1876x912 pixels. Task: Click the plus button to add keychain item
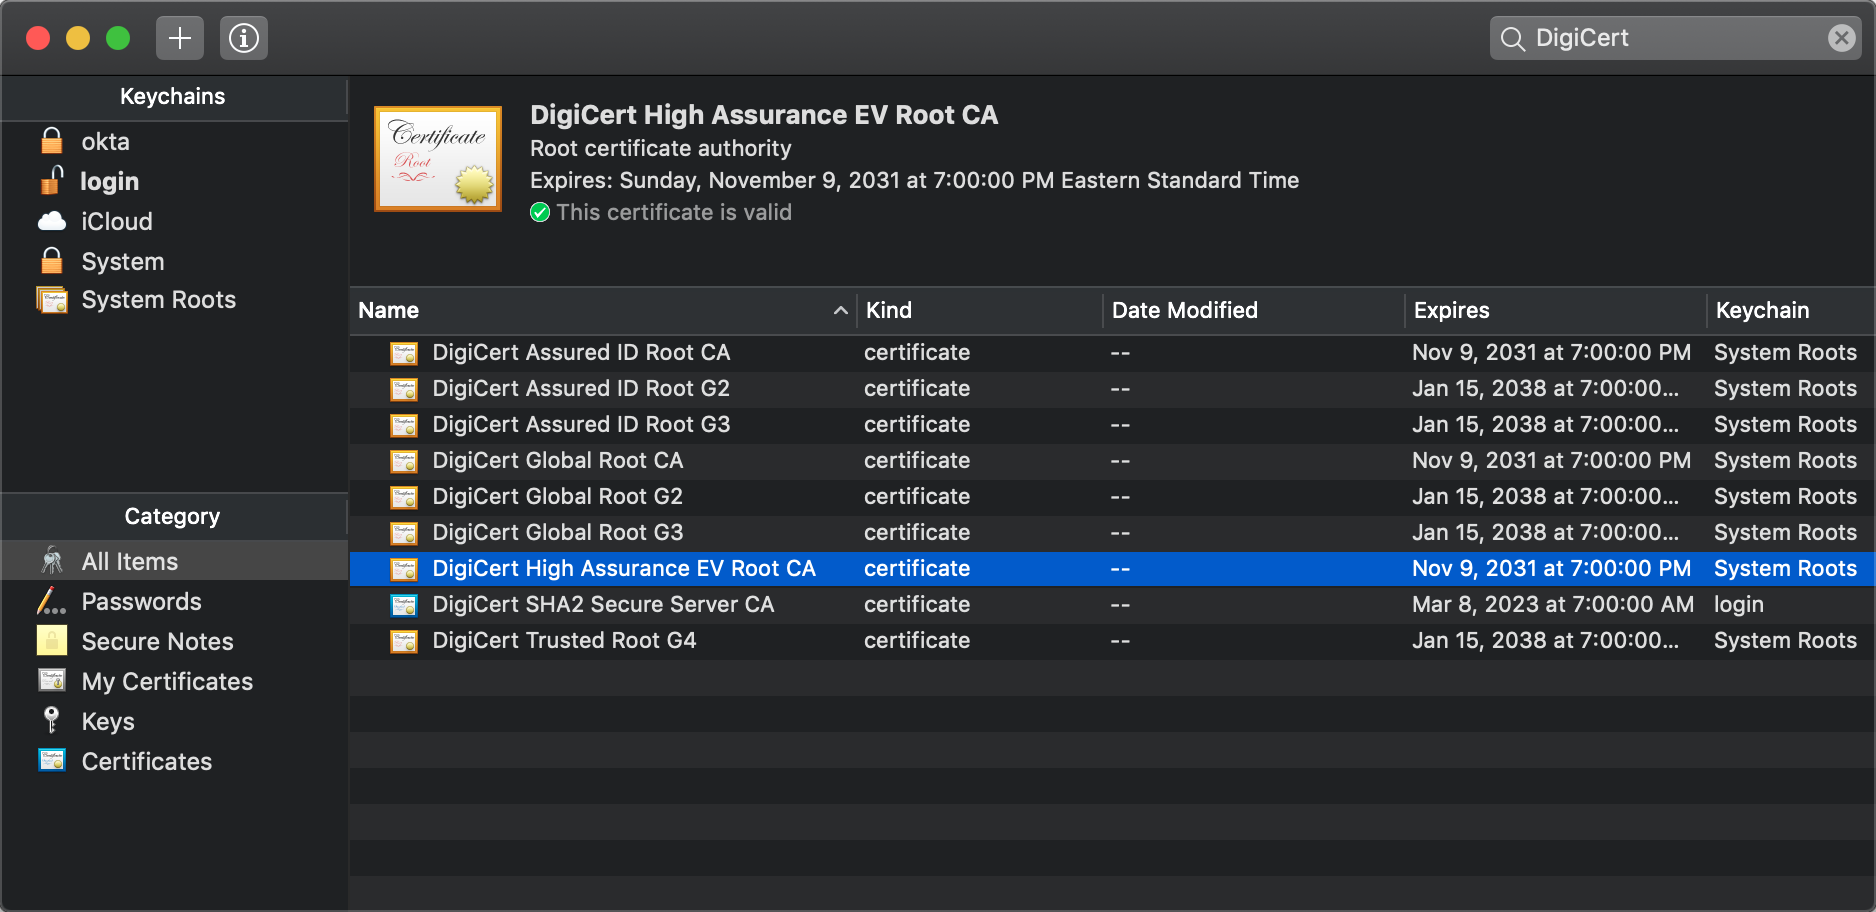point(180,38)
